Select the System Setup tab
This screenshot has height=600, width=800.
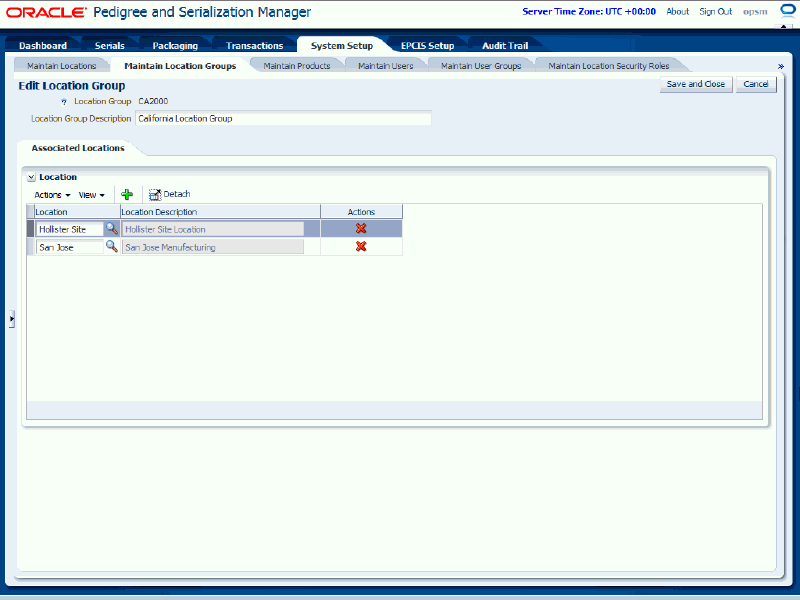pyautogui.click(x=342, y=45)
